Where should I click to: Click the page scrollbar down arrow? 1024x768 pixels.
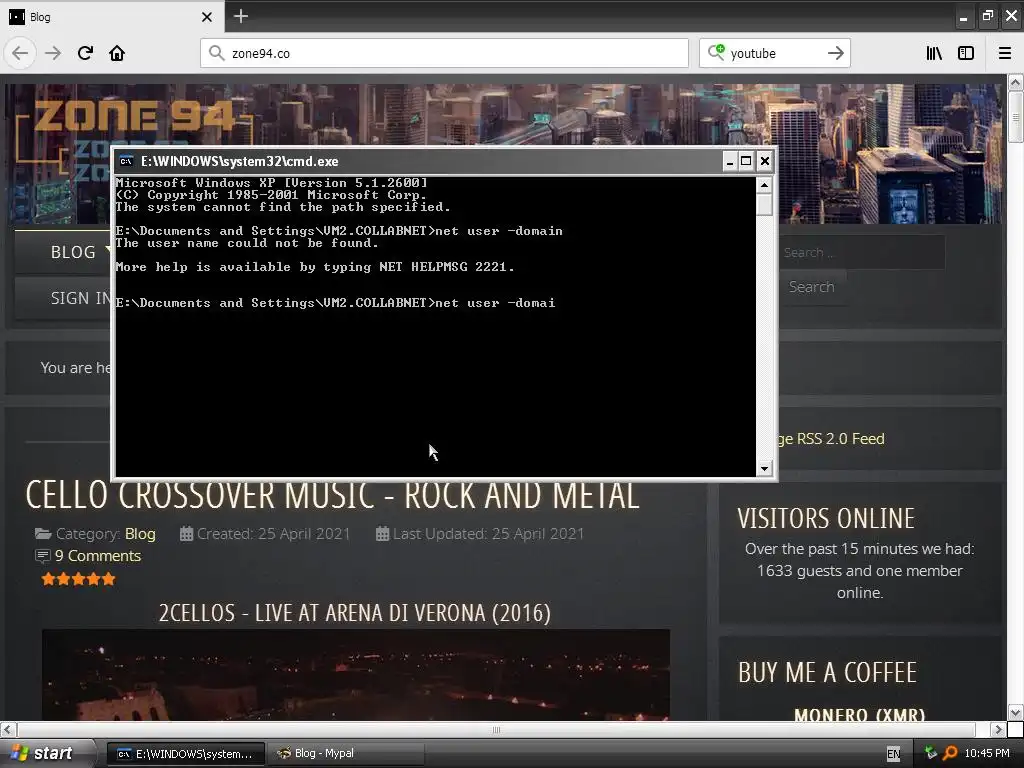pos(1015,712)
